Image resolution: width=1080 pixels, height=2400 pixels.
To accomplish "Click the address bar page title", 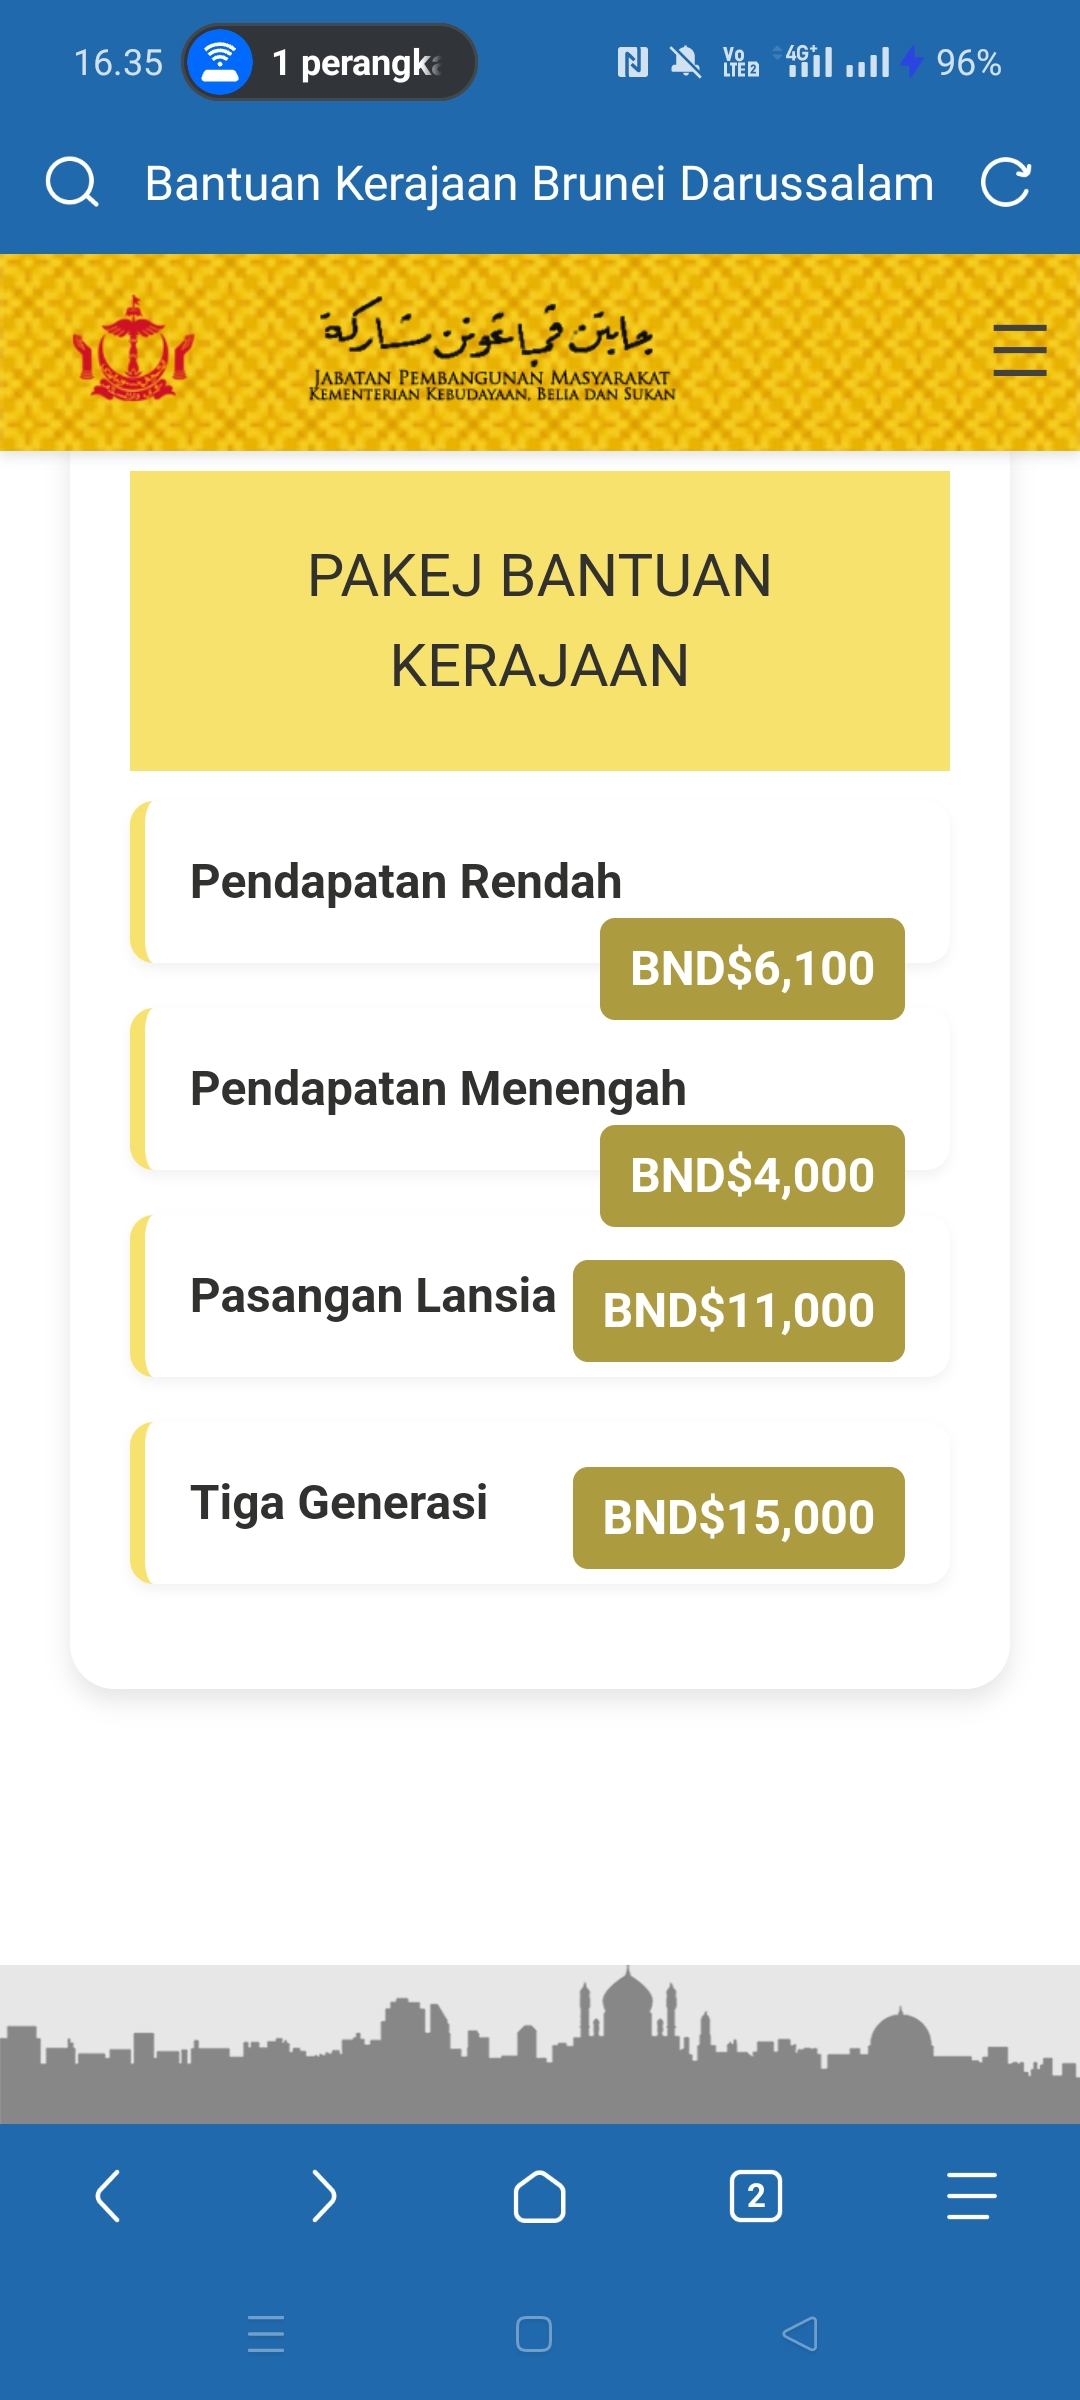I will [x=539, y=183].
